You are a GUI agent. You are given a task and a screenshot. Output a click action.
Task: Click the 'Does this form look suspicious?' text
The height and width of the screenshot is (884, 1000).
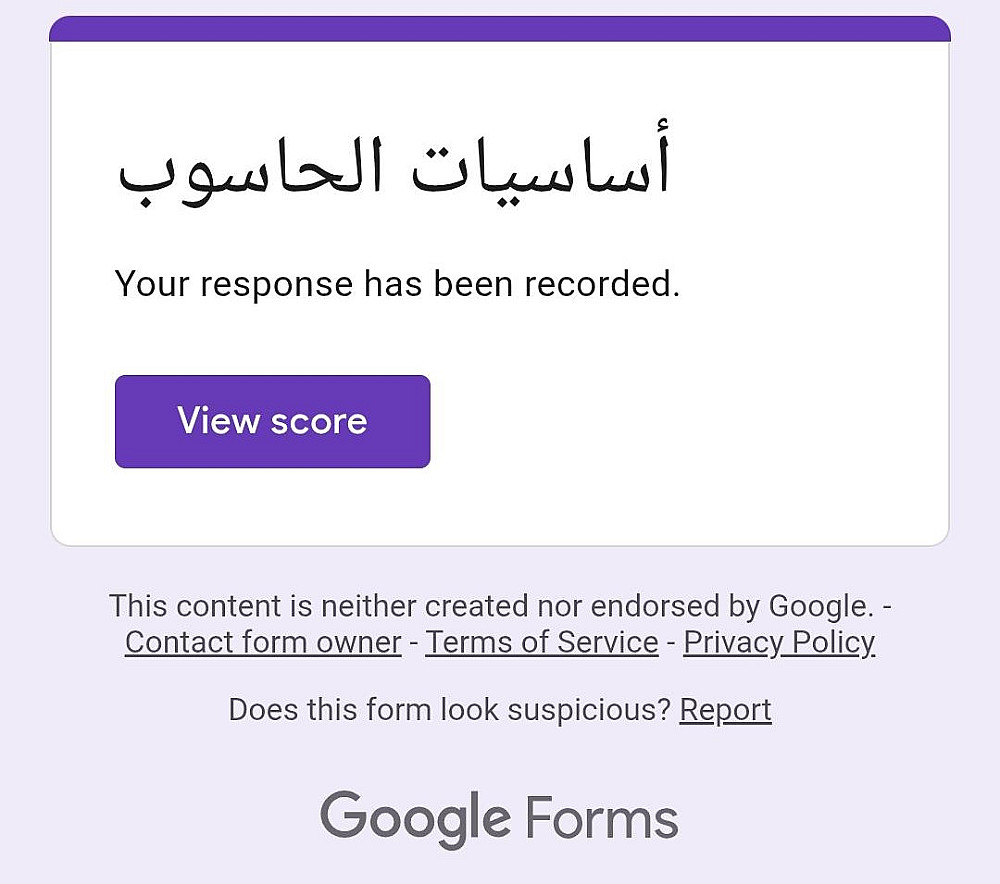click(448, 710)
